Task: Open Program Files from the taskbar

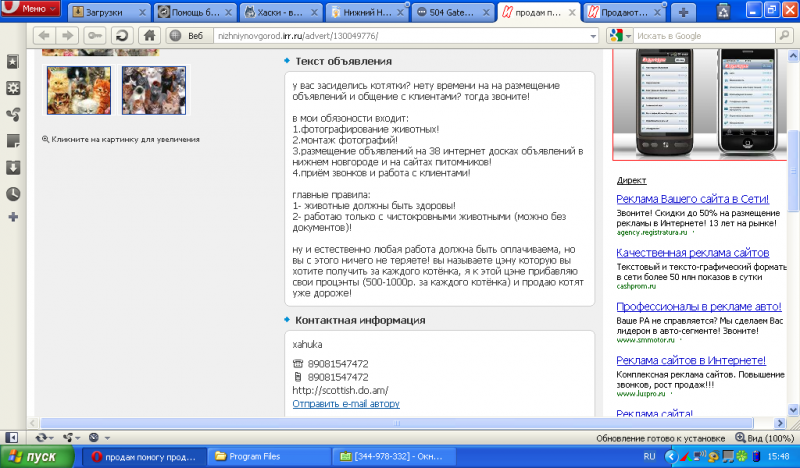Action: pos(258,456)
